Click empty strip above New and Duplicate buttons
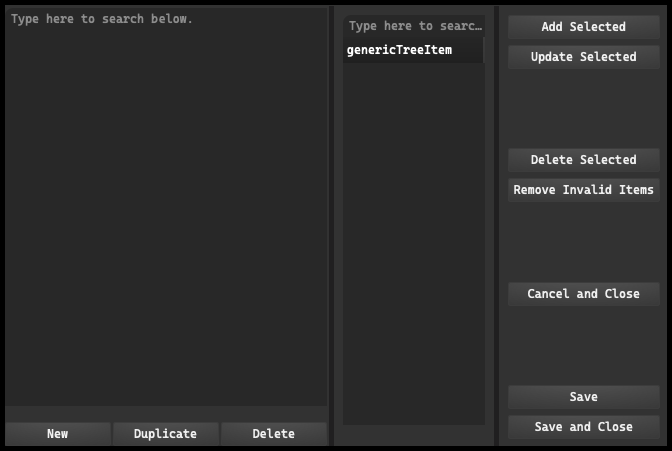672x451 pixels. pos(166,414)
